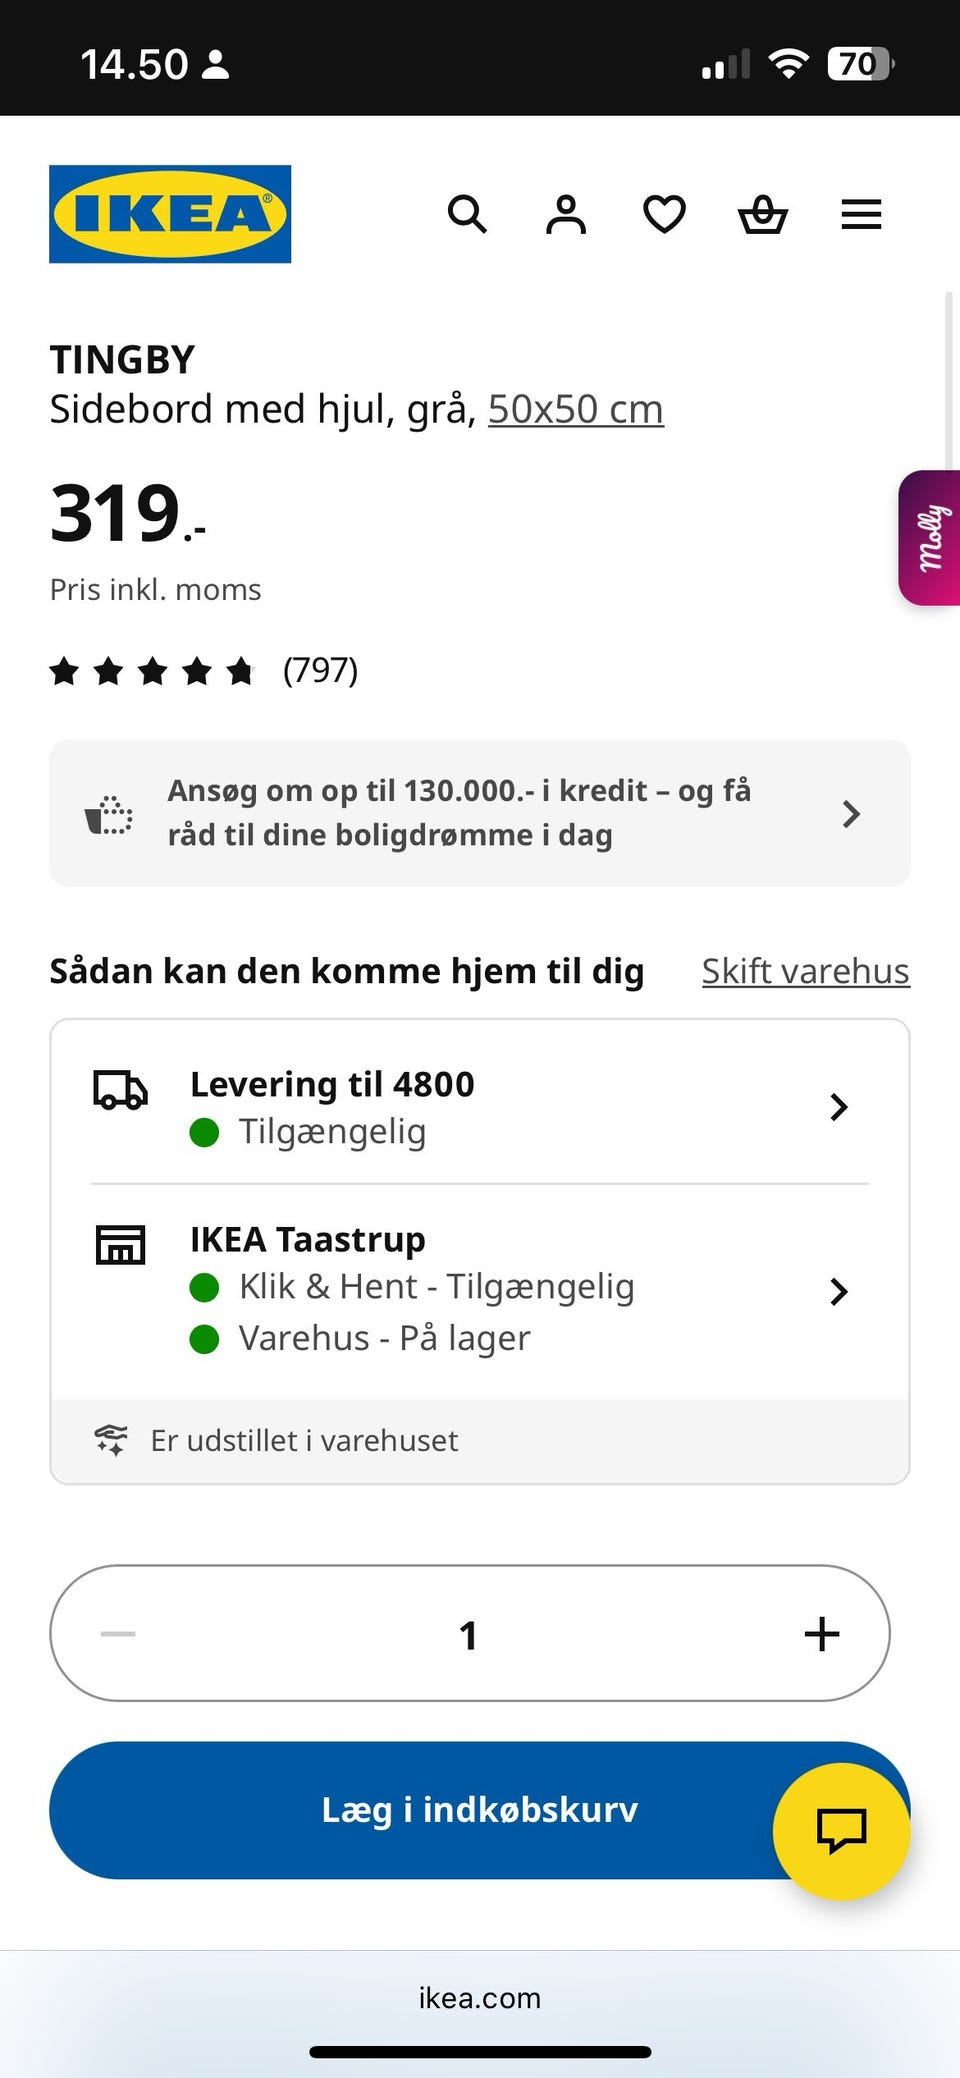The height and width of the screenshot is (2078, 960).
Task: Open the shopping basket icon
Action: pos(763,214)
